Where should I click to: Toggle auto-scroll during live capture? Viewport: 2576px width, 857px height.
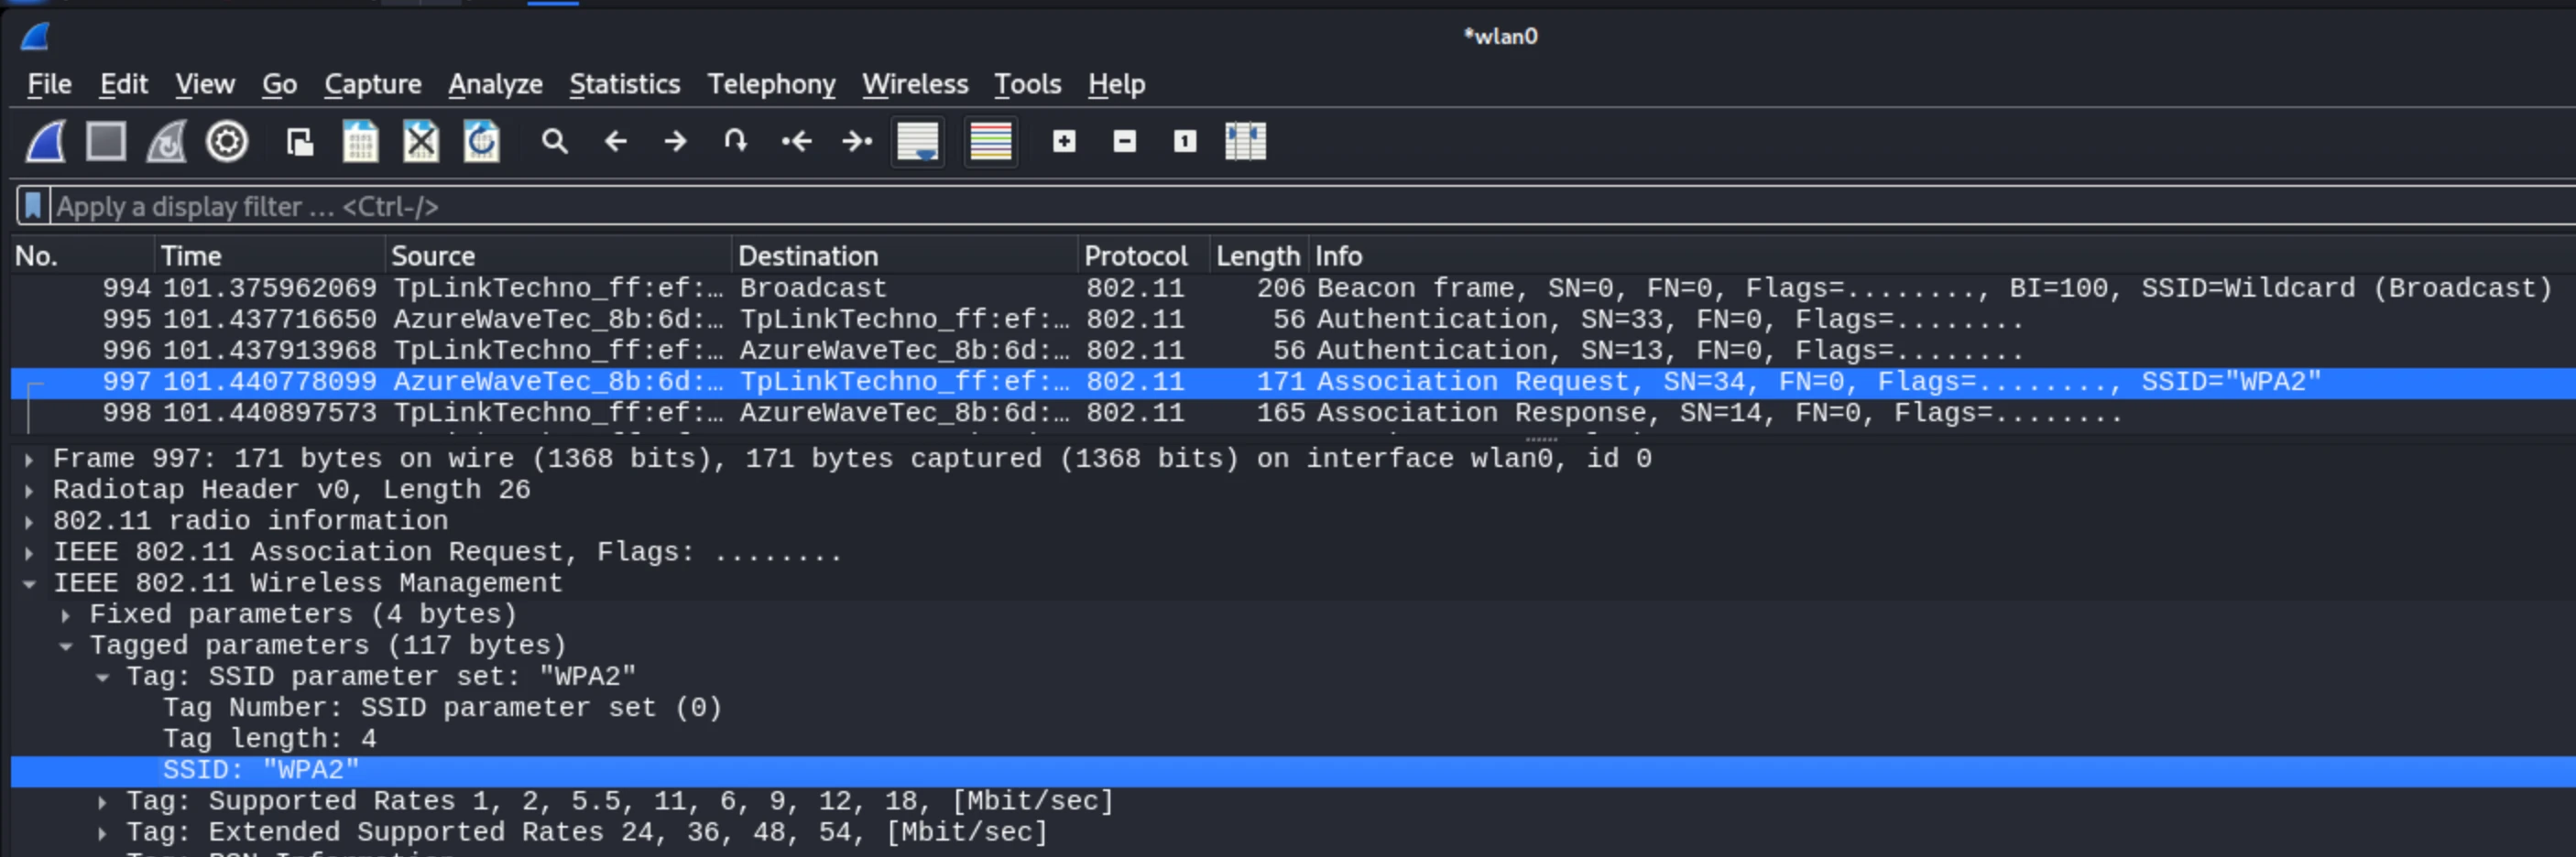click(x=918, y=141)
